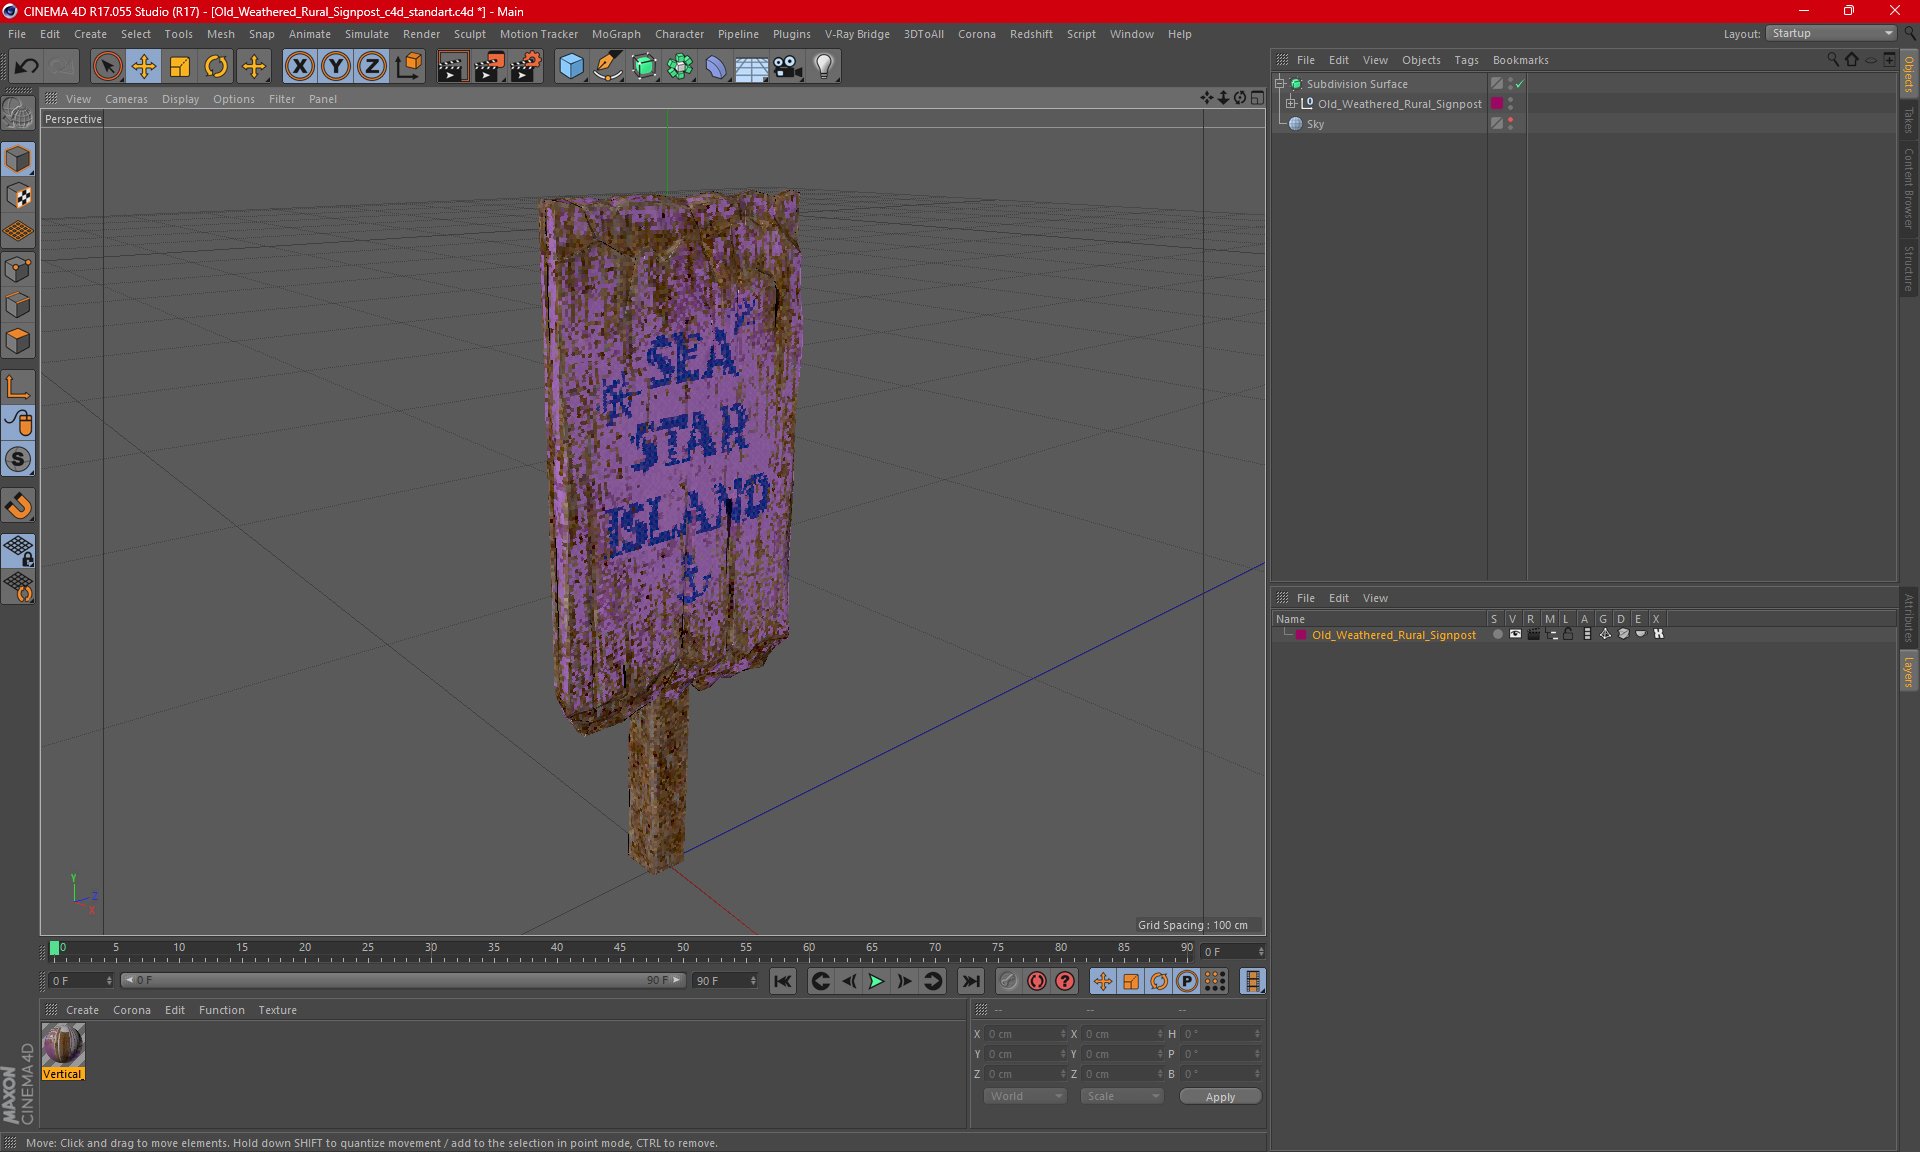Toggle Snap enable
This screenshot has height=1152, width=1920.
[18, 459]
